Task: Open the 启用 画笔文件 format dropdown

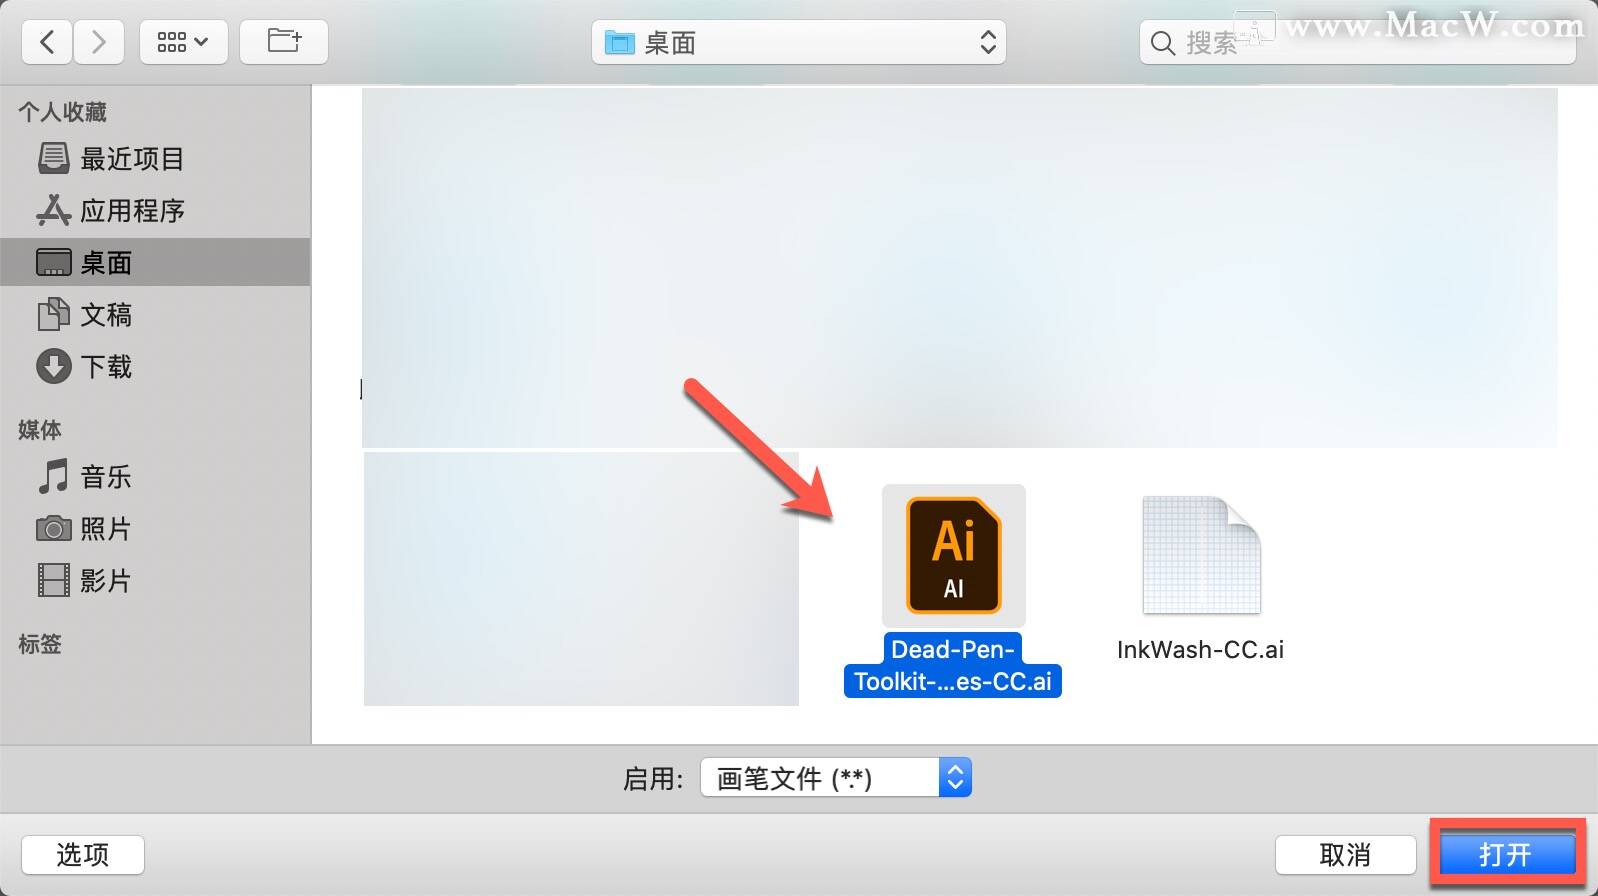Action: pyautogui.click(x=836, y=778)
